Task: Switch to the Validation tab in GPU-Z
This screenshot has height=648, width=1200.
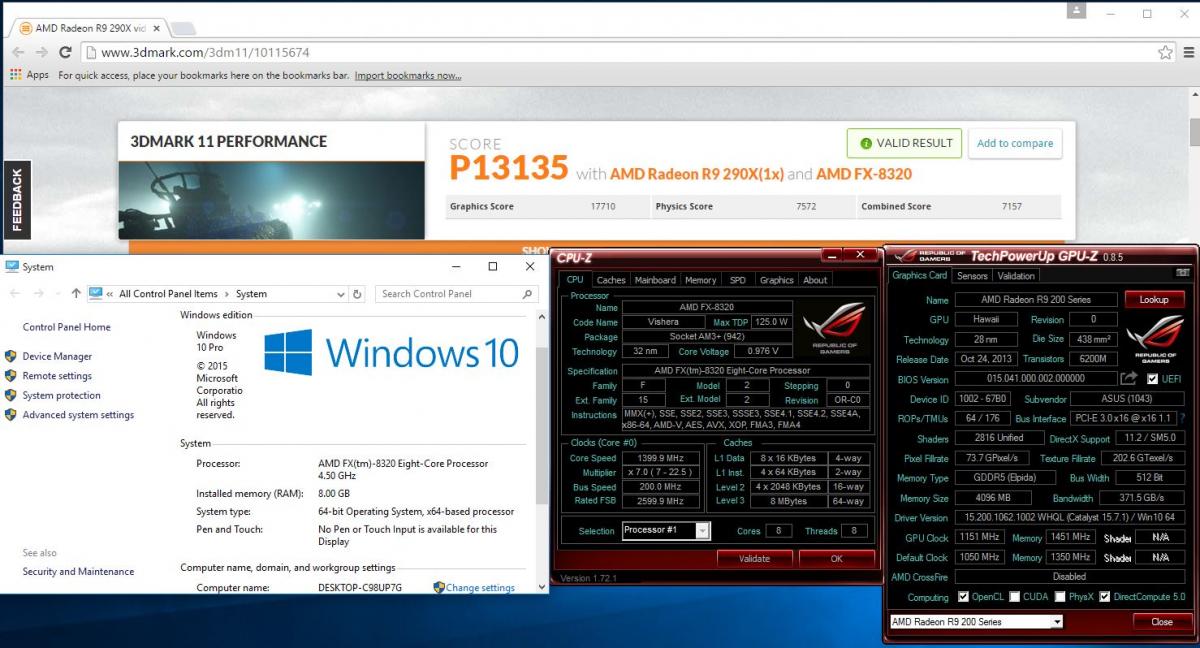Action: tap(1016, 276)
